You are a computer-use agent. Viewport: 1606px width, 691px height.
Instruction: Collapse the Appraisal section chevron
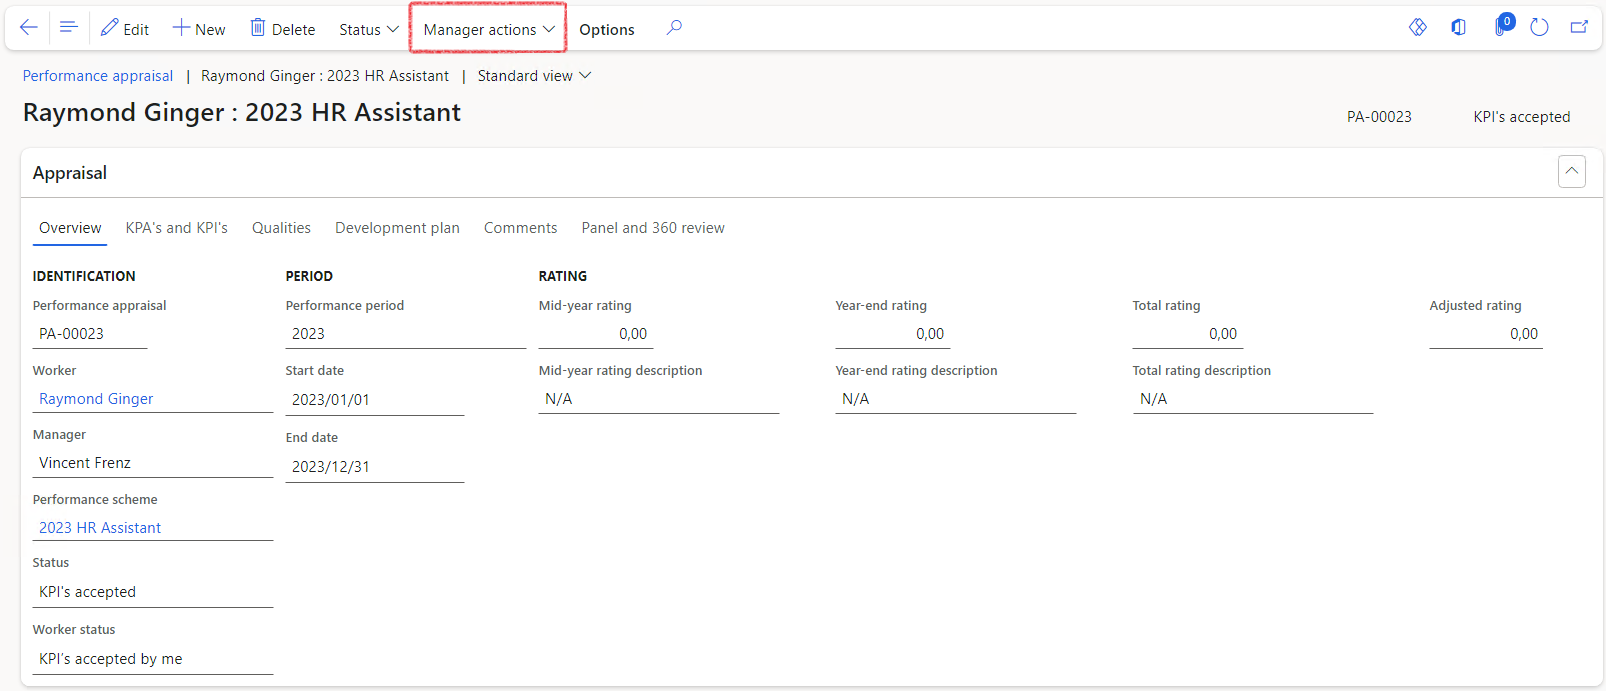[1572, 171]
